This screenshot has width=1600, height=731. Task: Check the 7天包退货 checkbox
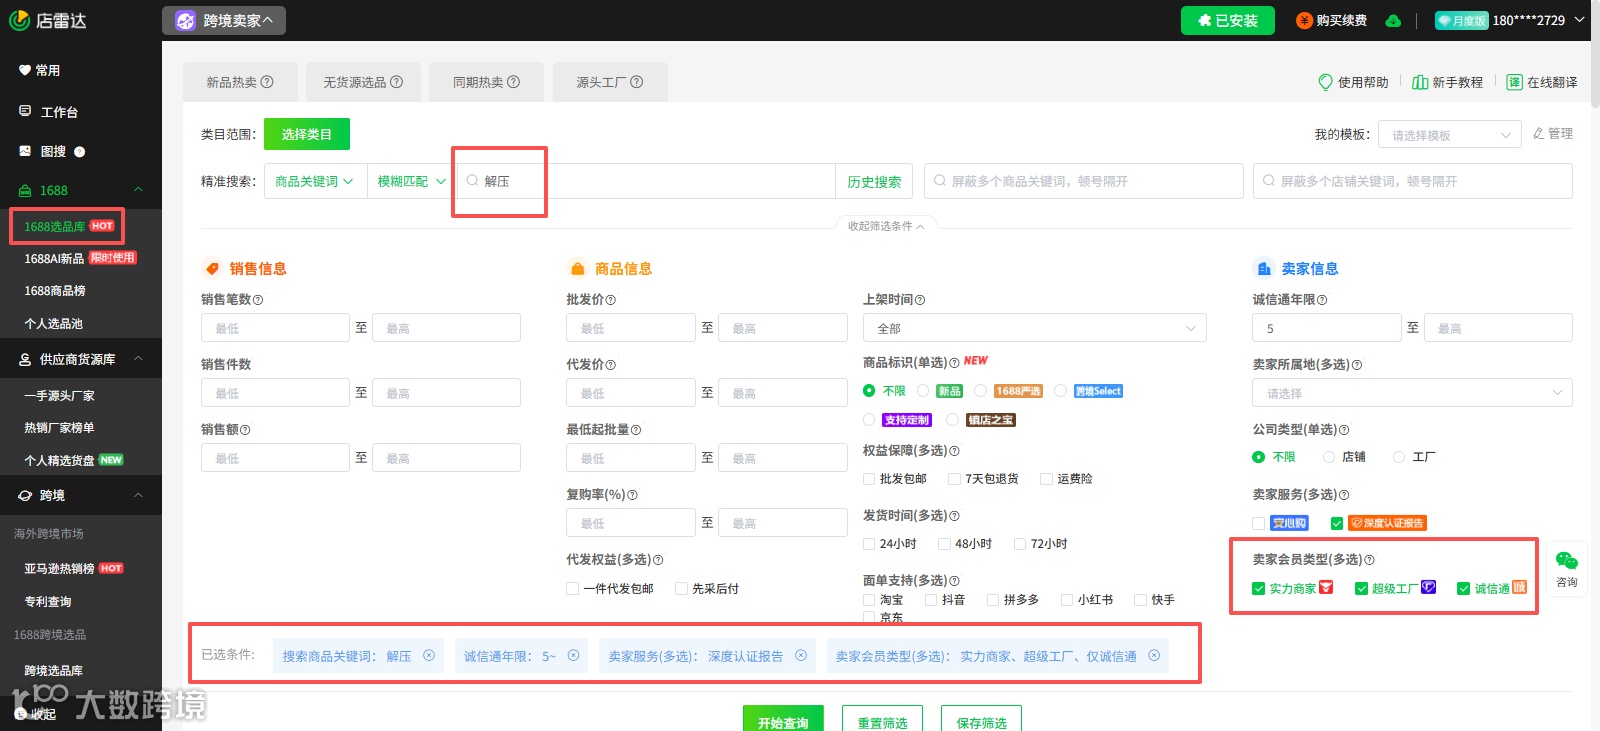(x=954, y=479)
